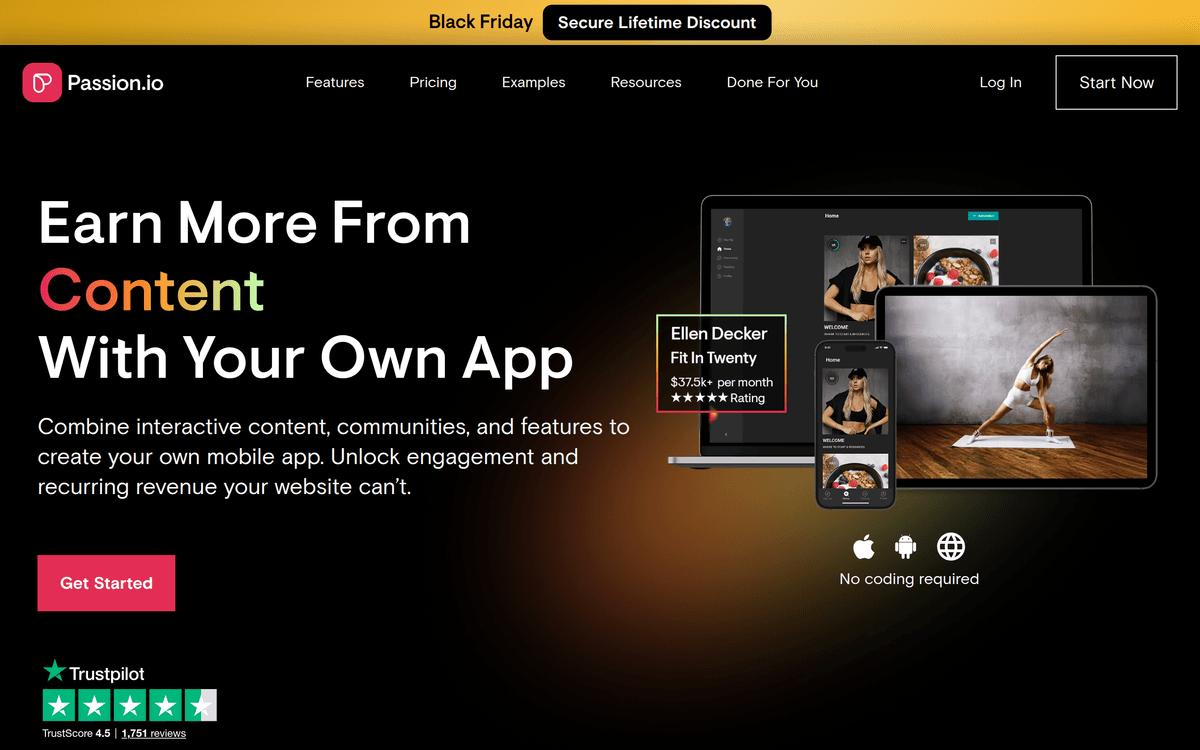Open the Features menu
The width and height of the screenshot is (1200, 750).
(335, 82)
